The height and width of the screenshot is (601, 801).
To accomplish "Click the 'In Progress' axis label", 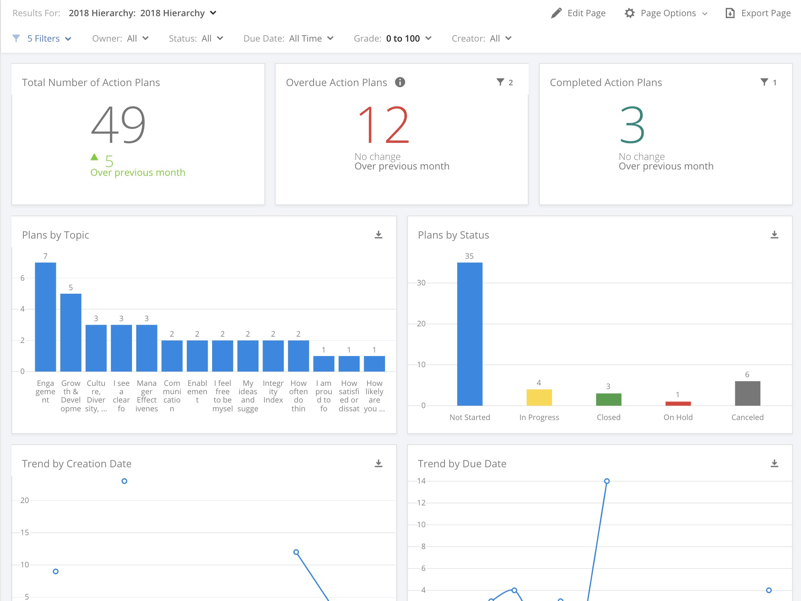I will click(x=539, y=417).
